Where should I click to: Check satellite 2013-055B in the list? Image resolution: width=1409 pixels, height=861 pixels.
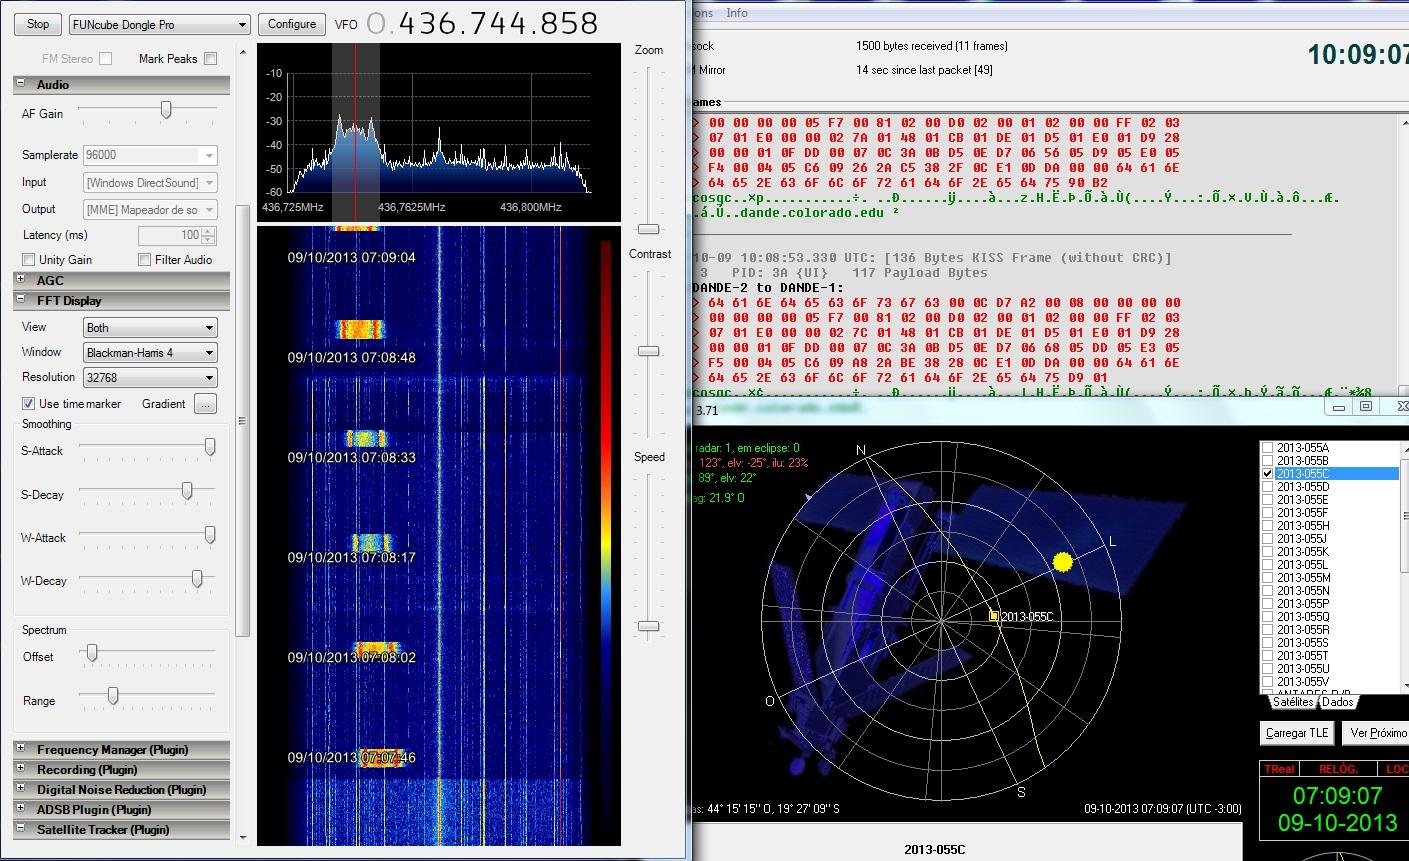pos(1268,461)
